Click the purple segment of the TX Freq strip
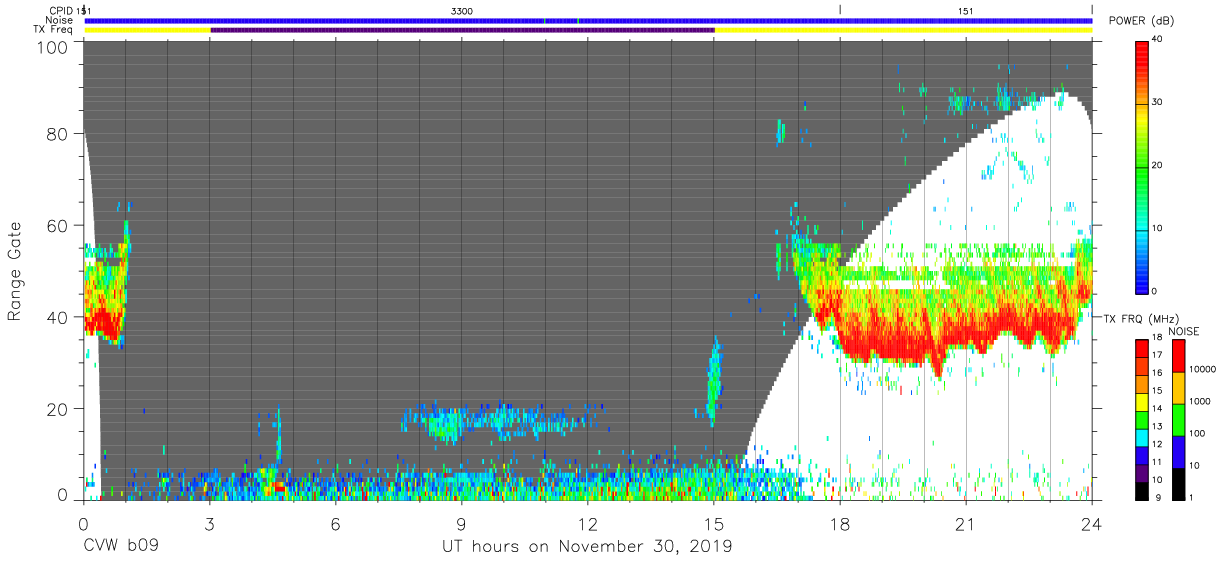Screen dimensions: 1228x567 pyautogui.click(x=462, y=30)
